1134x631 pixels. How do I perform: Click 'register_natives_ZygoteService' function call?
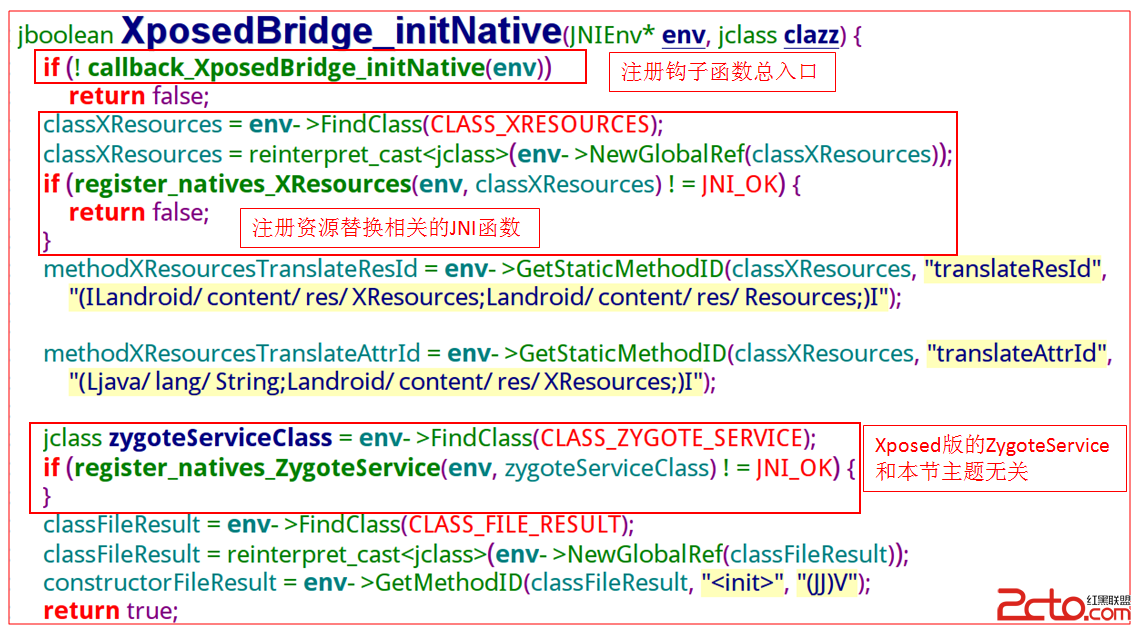(257, 468)
